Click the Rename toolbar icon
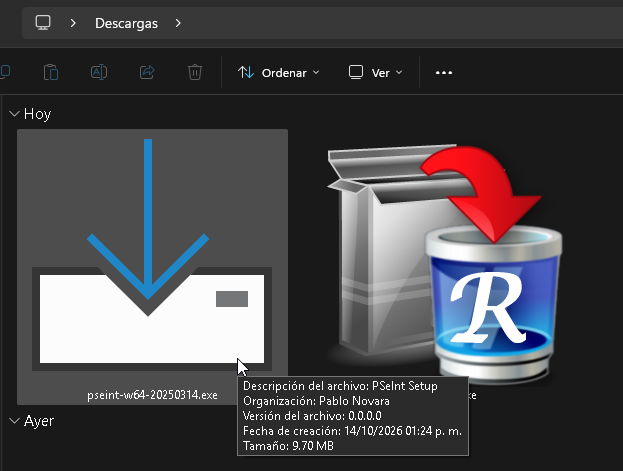Image resolution: width=623 pixels, height=471 pixels. (99, 72)
